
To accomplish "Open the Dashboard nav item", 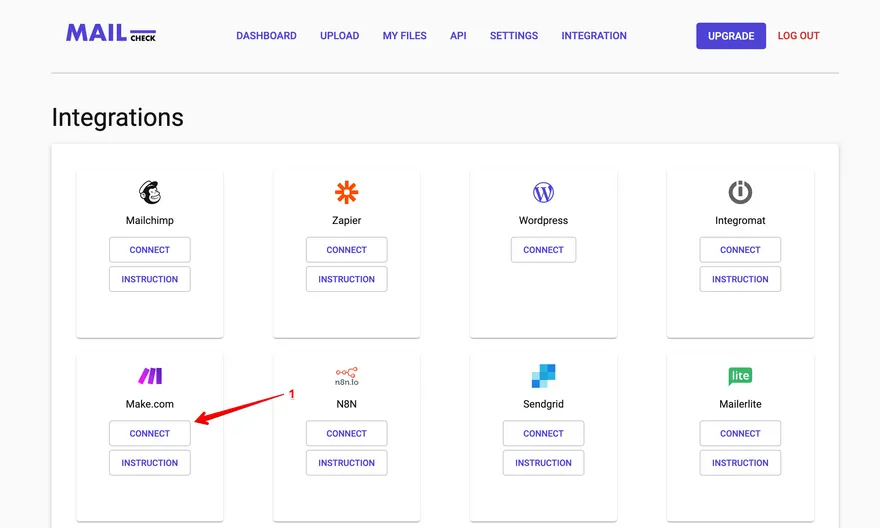I will coord(266,36).
